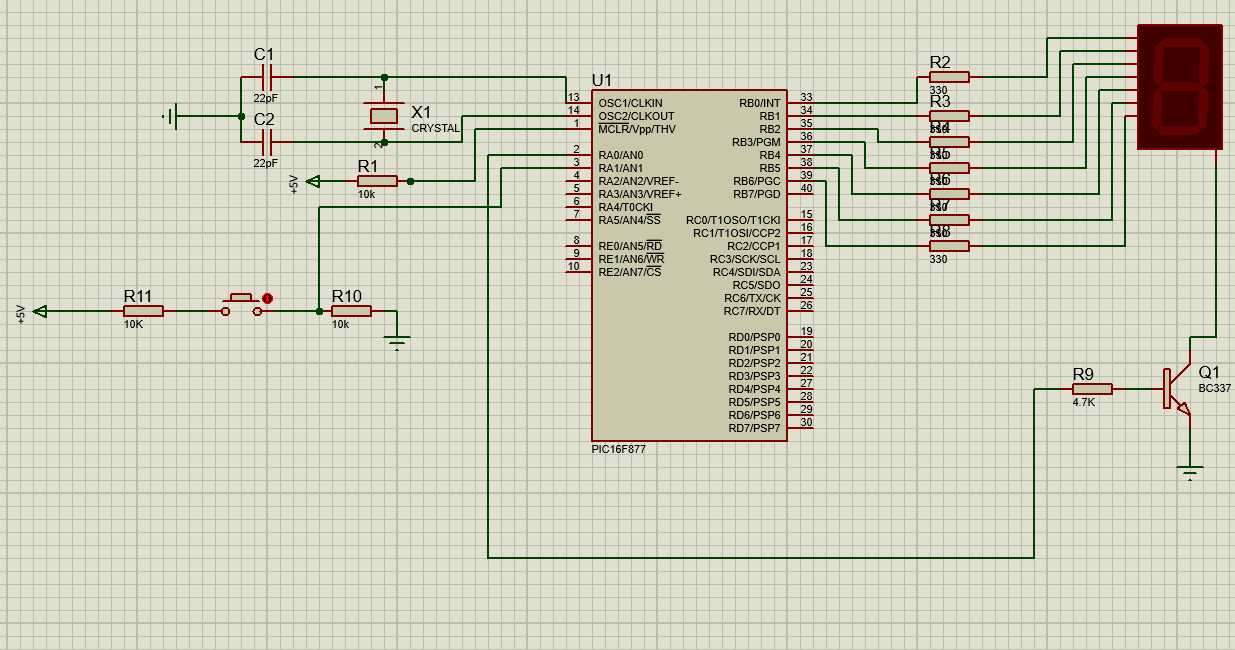Select capacitor C2 symbol

click(265, 143)
